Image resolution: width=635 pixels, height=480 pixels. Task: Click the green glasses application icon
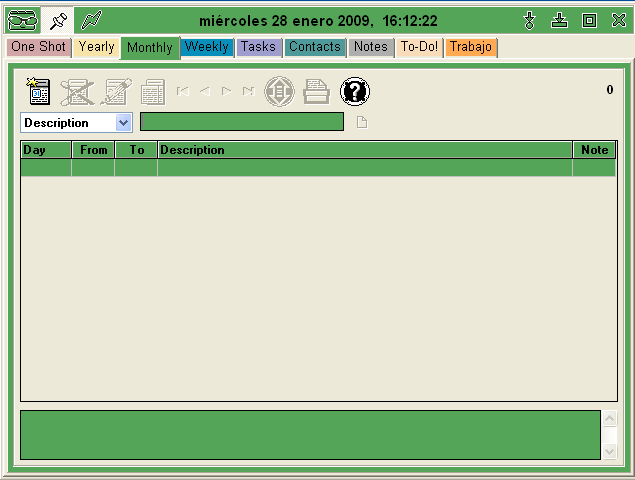click(23, 20)
